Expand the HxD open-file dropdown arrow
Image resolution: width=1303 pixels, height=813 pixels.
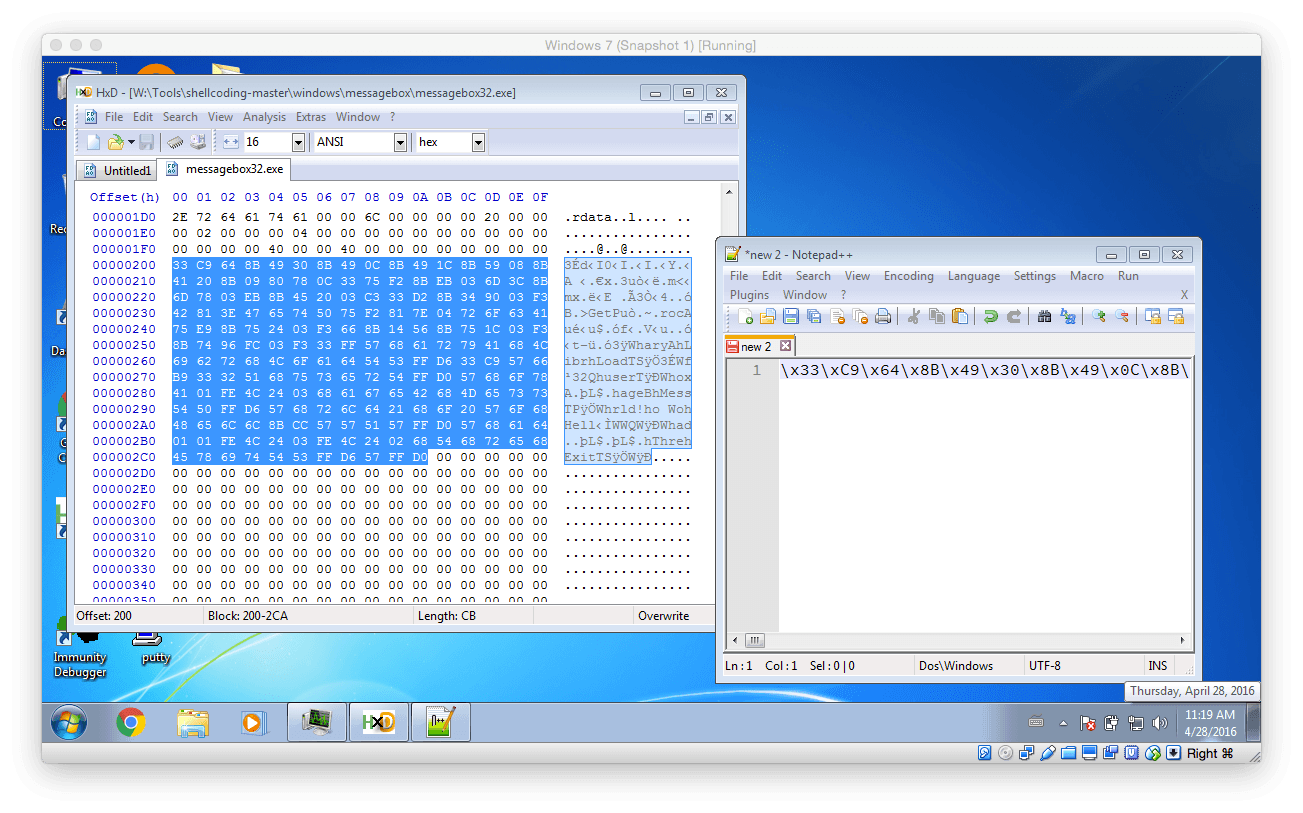pyautogui.click(x=131, y=143)
